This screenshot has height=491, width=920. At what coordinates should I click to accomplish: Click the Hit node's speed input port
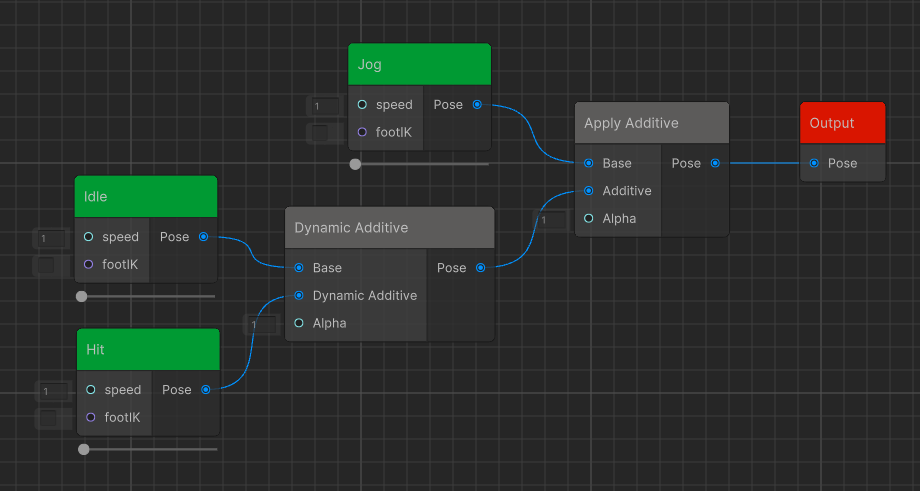pyautogui.click(x=91, y=390)
